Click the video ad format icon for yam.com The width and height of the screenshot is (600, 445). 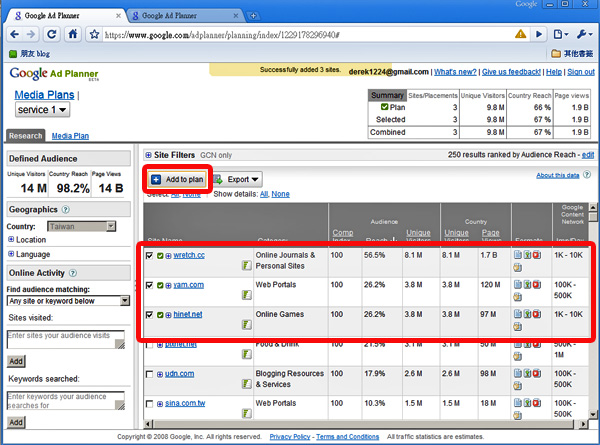click(537, 285)
